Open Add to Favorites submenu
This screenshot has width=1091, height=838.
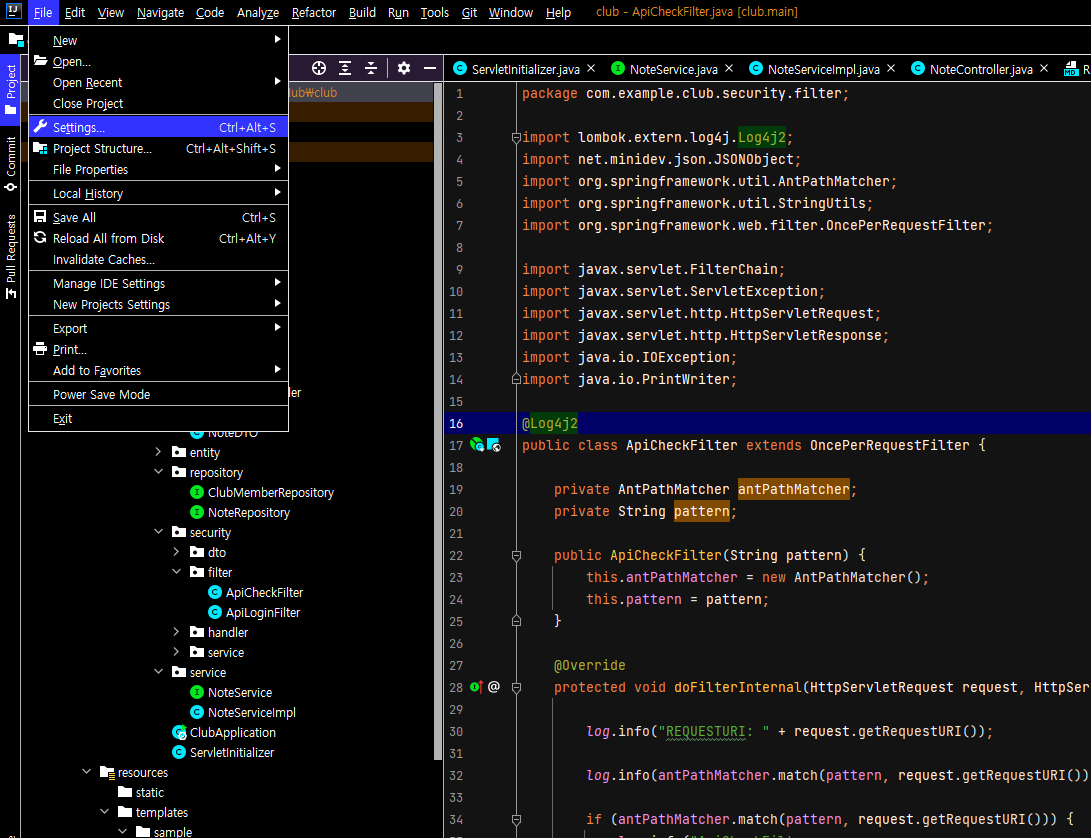tap(159, 370)
